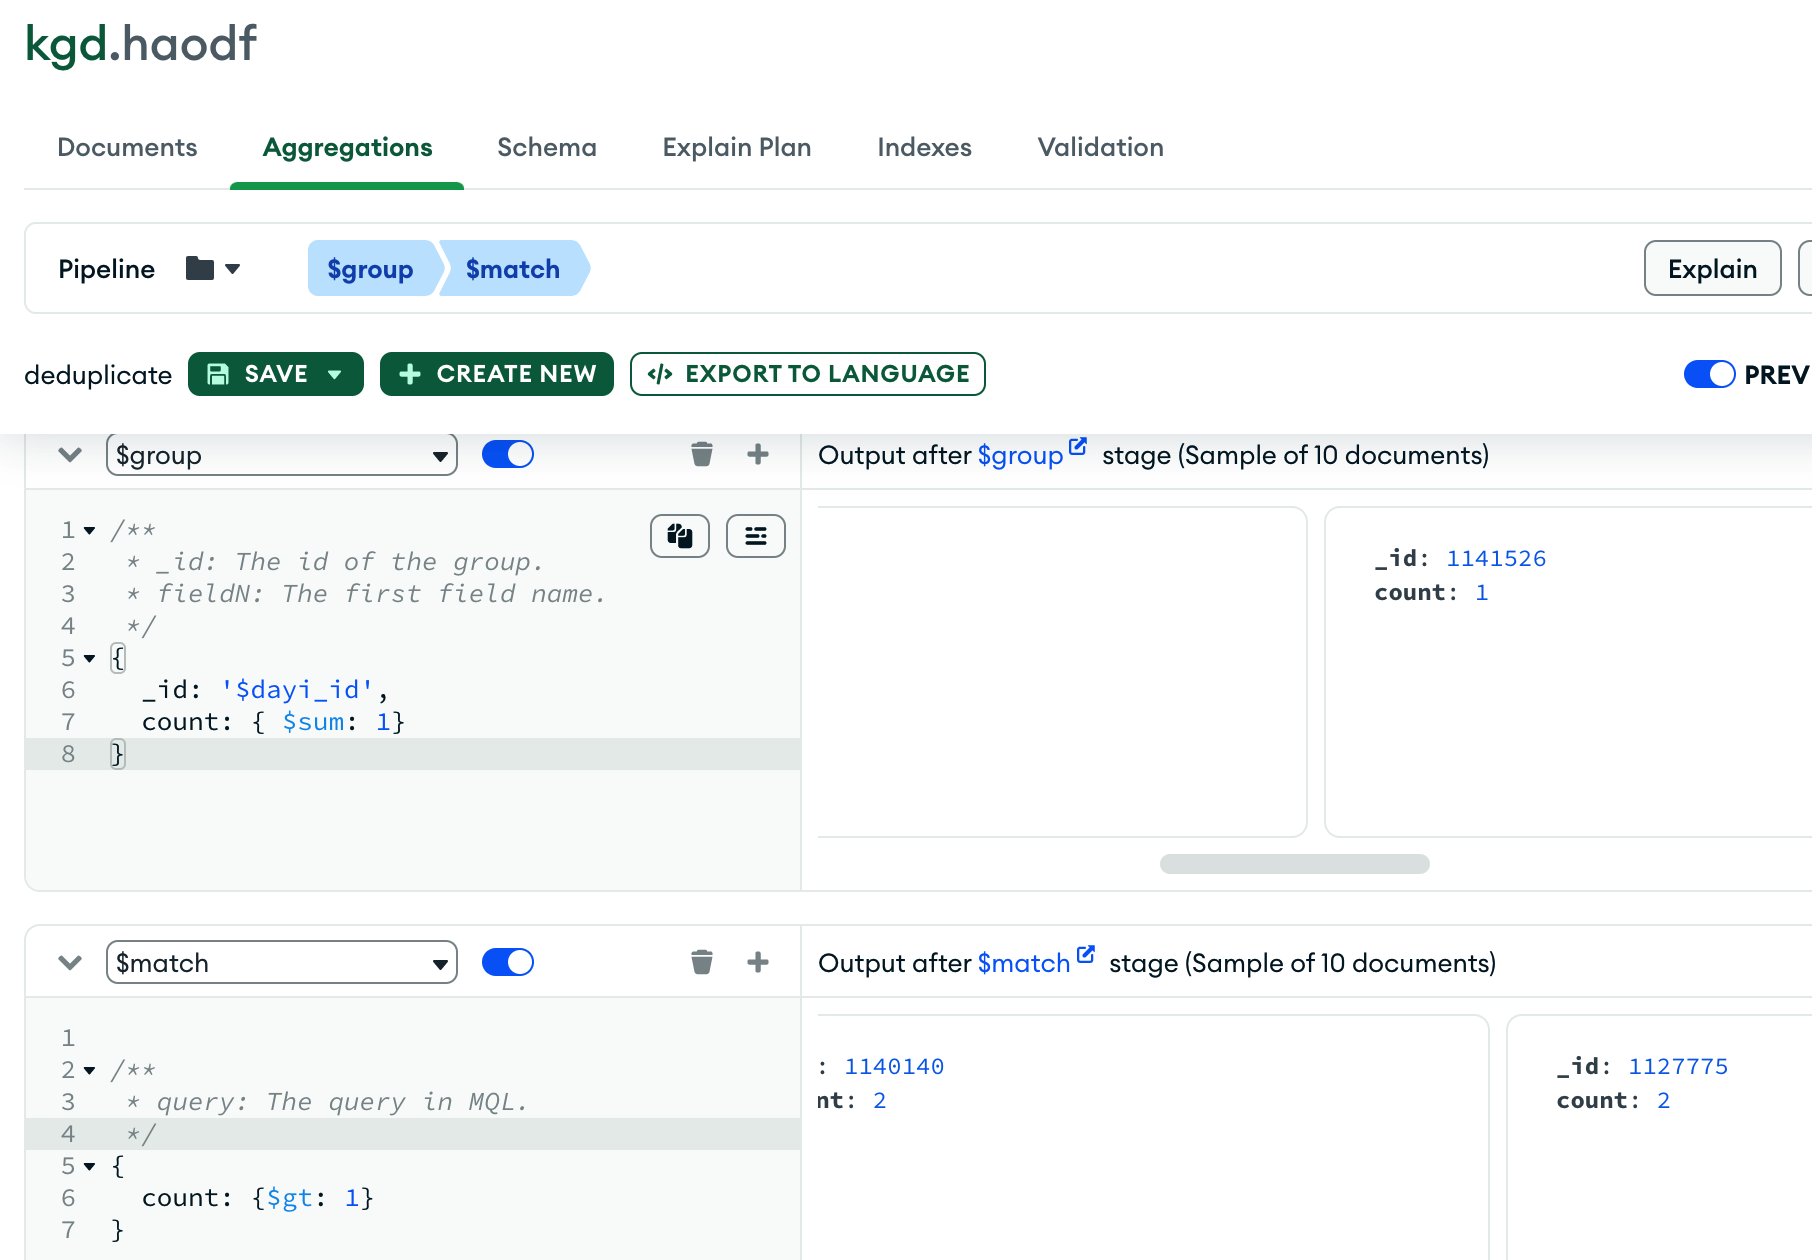Select the $match pipeline stage chip
The height and width of the screenshot is (1260, 1812).
pos(513,269)
